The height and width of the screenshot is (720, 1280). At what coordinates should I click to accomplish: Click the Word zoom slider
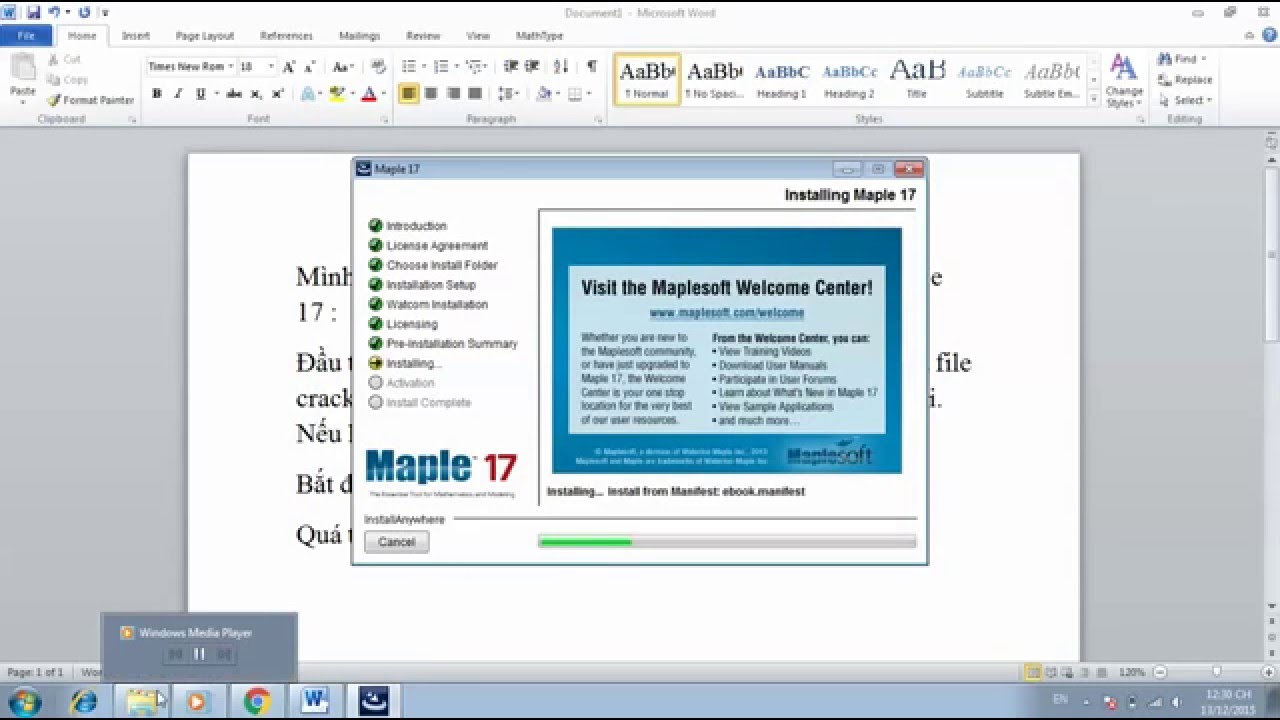coord(1217,673)
